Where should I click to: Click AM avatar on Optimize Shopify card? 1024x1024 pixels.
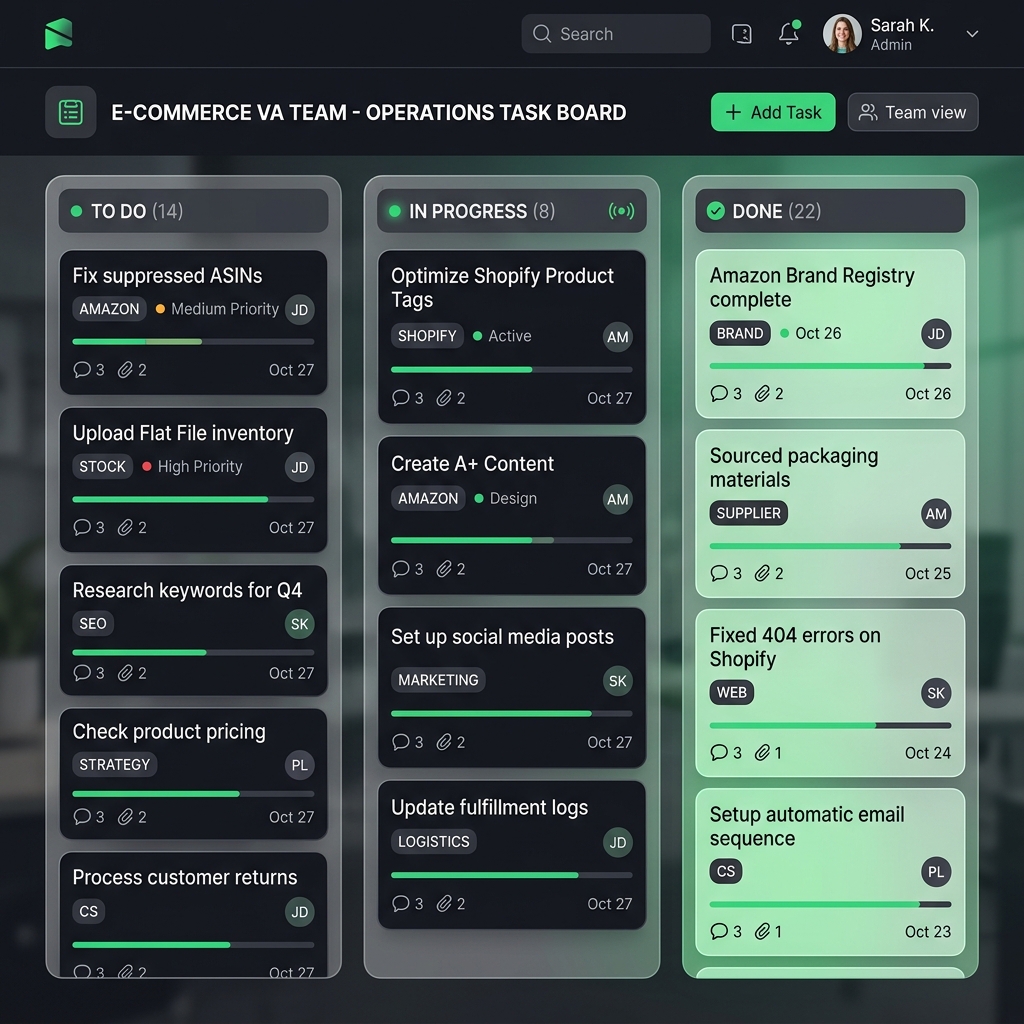(x=618, y=337)
